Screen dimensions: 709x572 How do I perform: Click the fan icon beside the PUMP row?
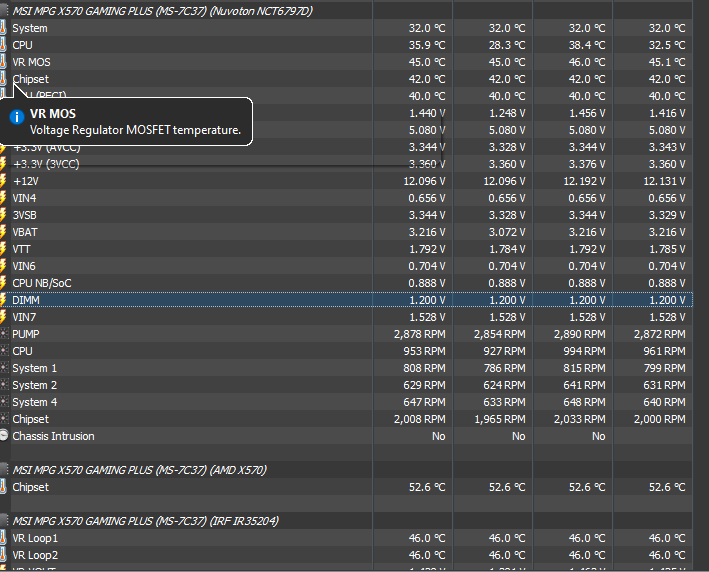pyautogui.click(x=4, y=334)
